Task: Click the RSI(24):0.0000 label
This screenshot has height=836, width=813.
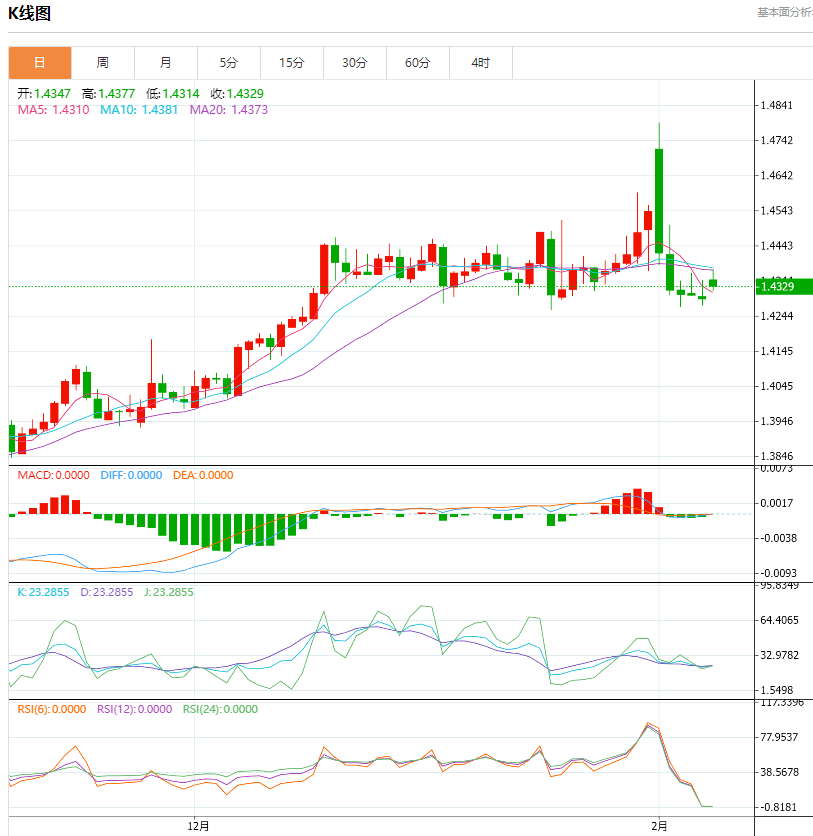Action: (x=220, y=709)
